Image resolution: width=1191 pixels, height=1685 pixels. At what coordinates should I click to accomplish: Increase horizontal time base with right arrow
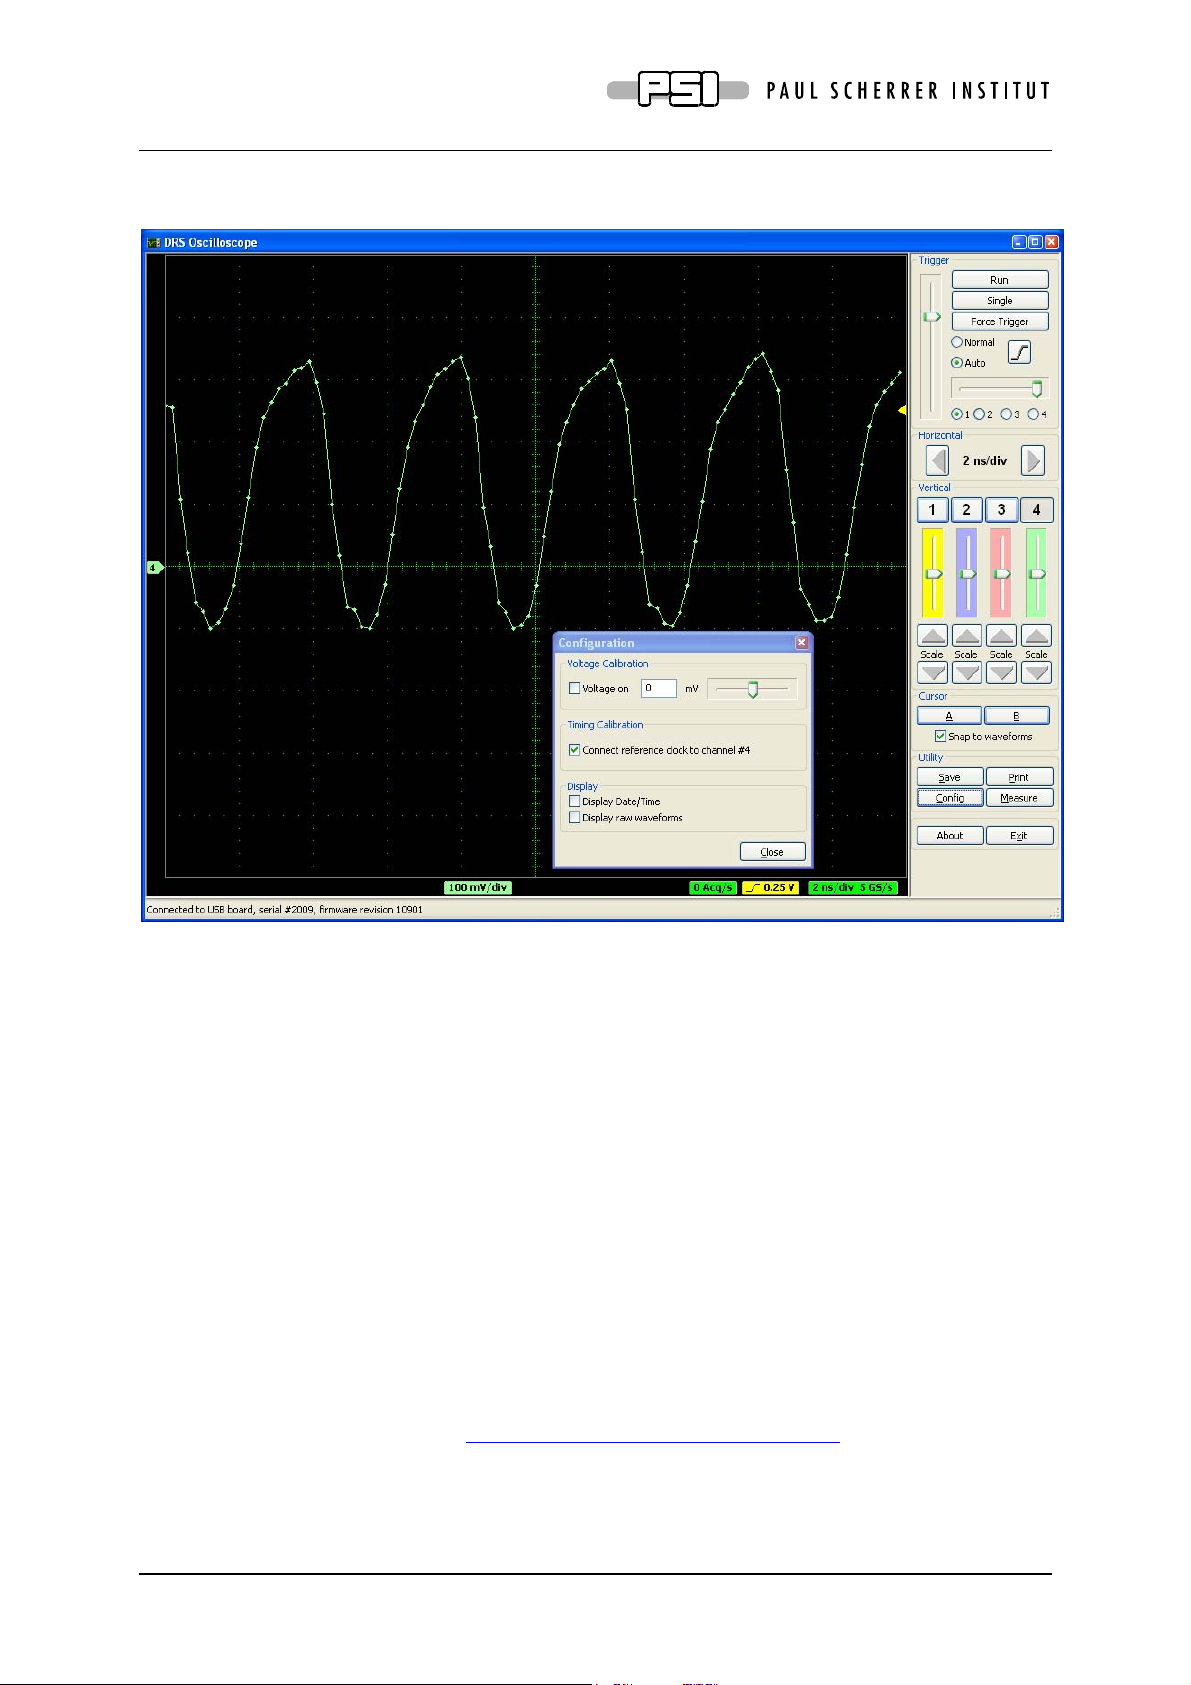click(1033, 461)
